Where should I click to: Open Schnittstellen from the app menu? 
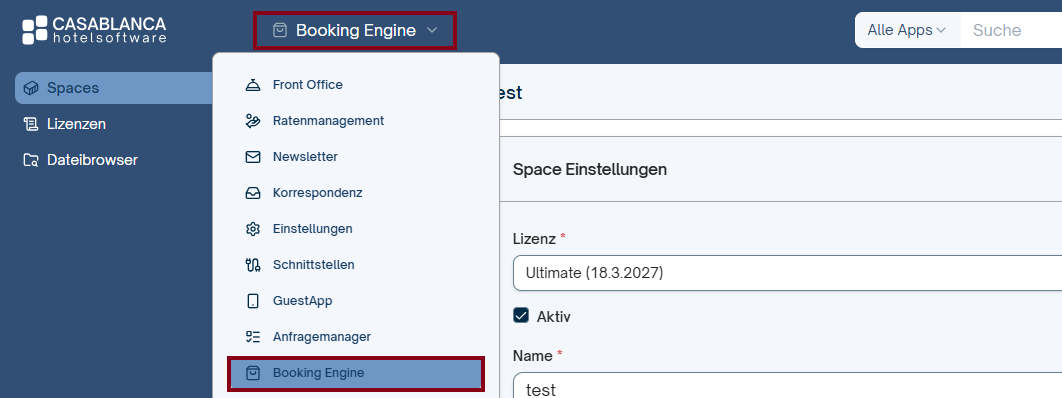click(x=356, y=265)
